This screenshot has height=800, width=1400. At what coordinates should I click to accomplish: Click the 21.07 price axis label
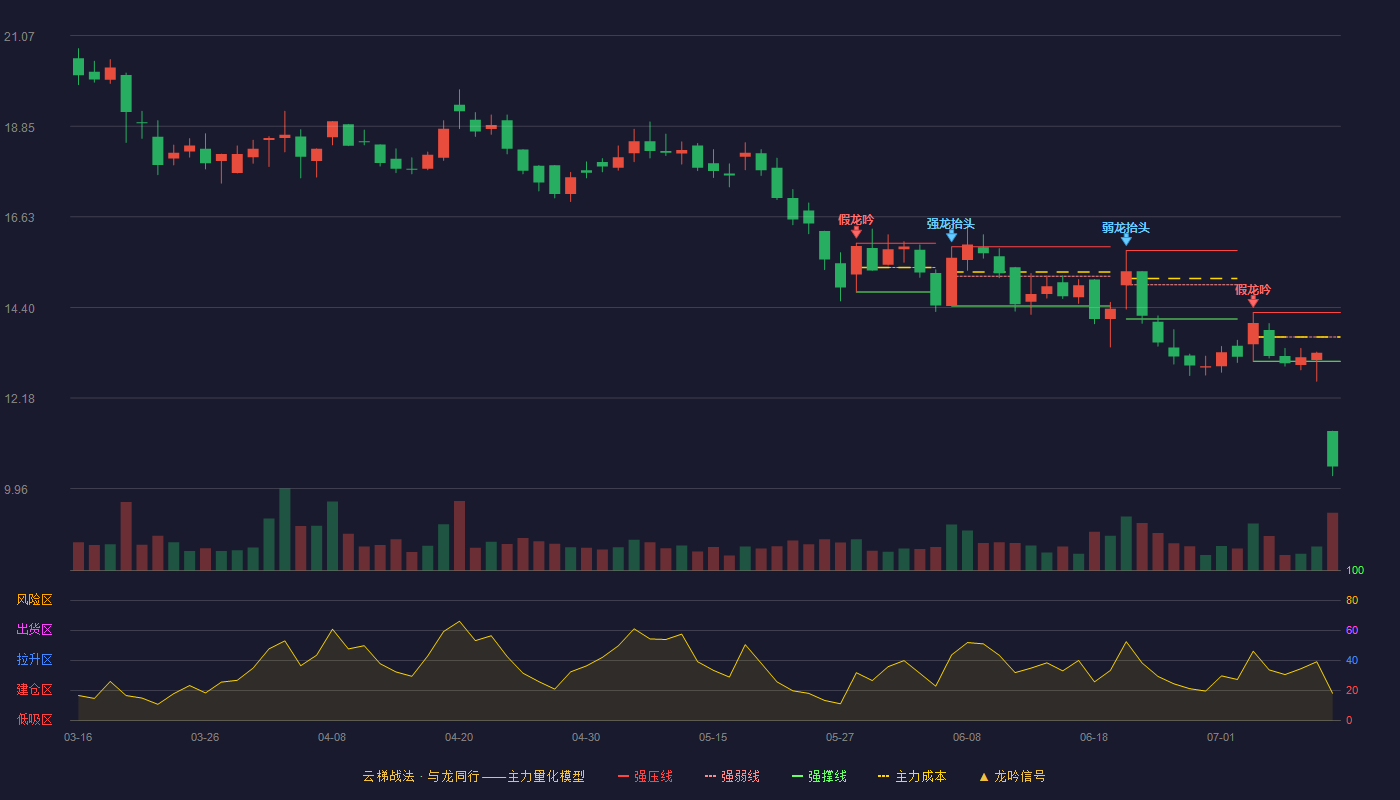pyautogui.click(x=19, y=37)
